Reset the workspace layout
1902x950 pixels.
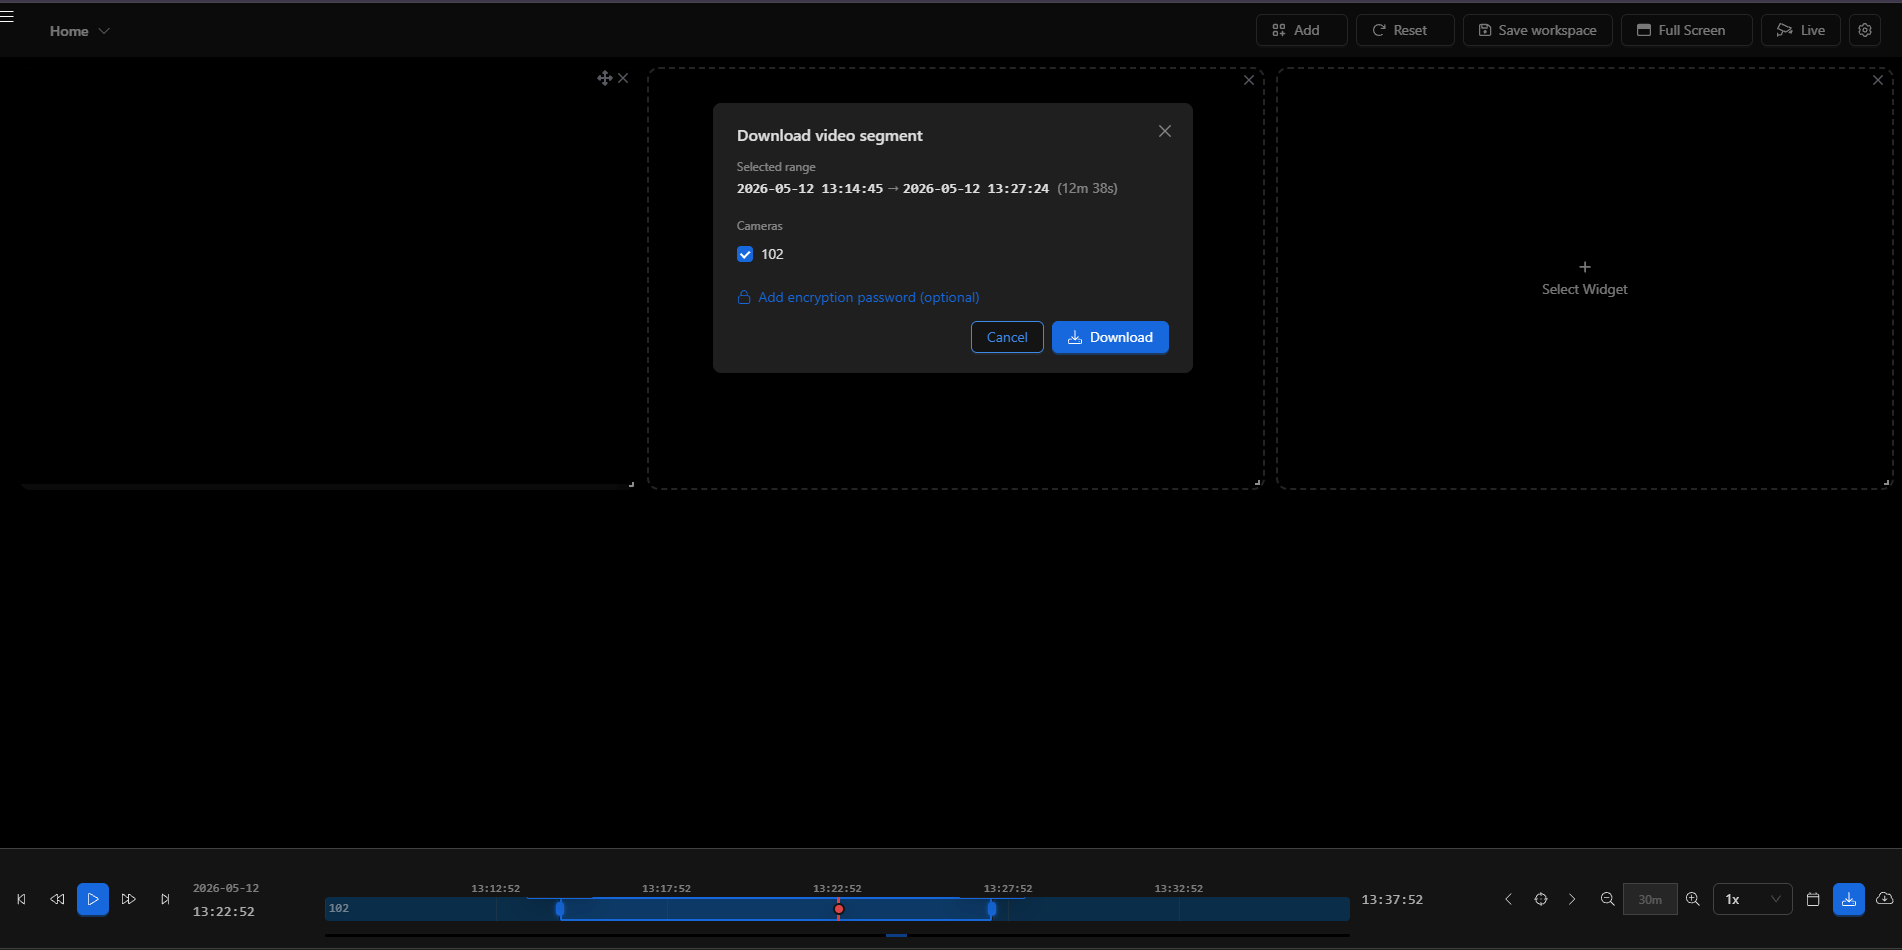pos(1404,30)
